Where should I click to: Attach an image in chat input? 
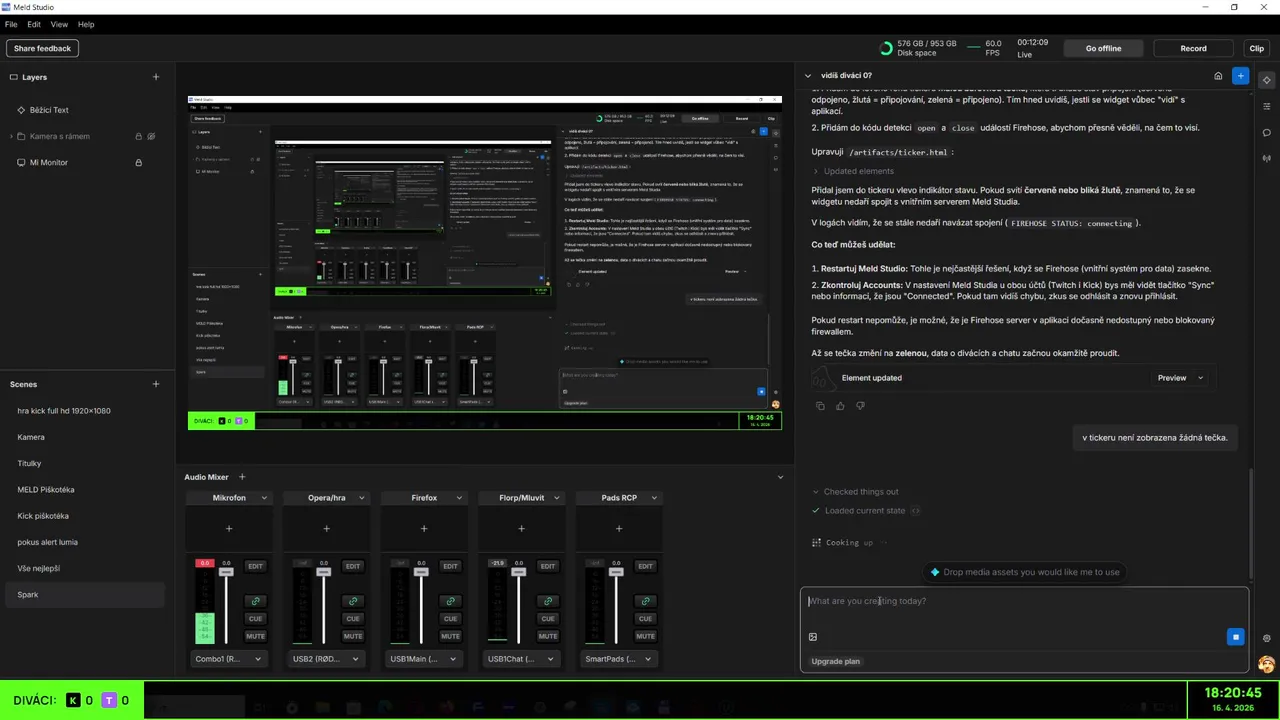pyautogui.click(x=813, y=637)
